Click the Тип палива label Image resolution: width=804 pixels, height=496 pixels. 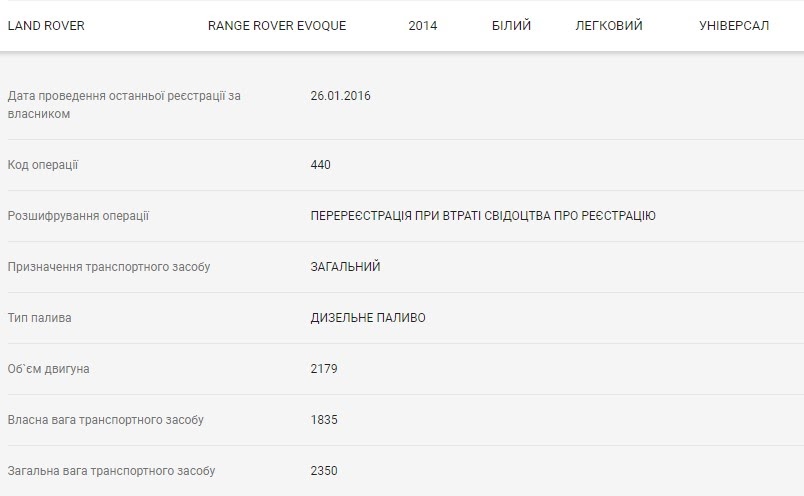pyautogui.click(x=40, y=318)
